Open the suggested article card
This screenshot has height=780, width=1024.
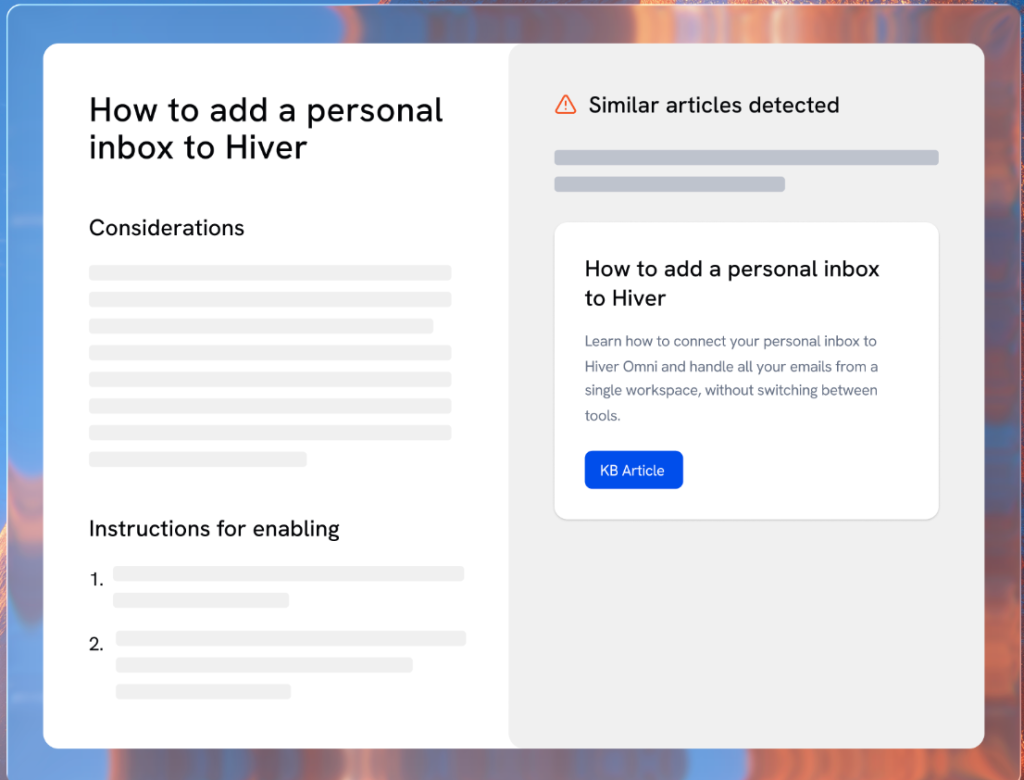746,370
